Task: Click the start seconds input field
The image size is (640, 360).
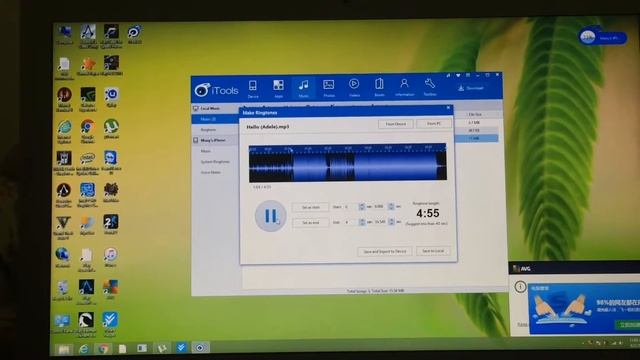Action: pos(380,207)
